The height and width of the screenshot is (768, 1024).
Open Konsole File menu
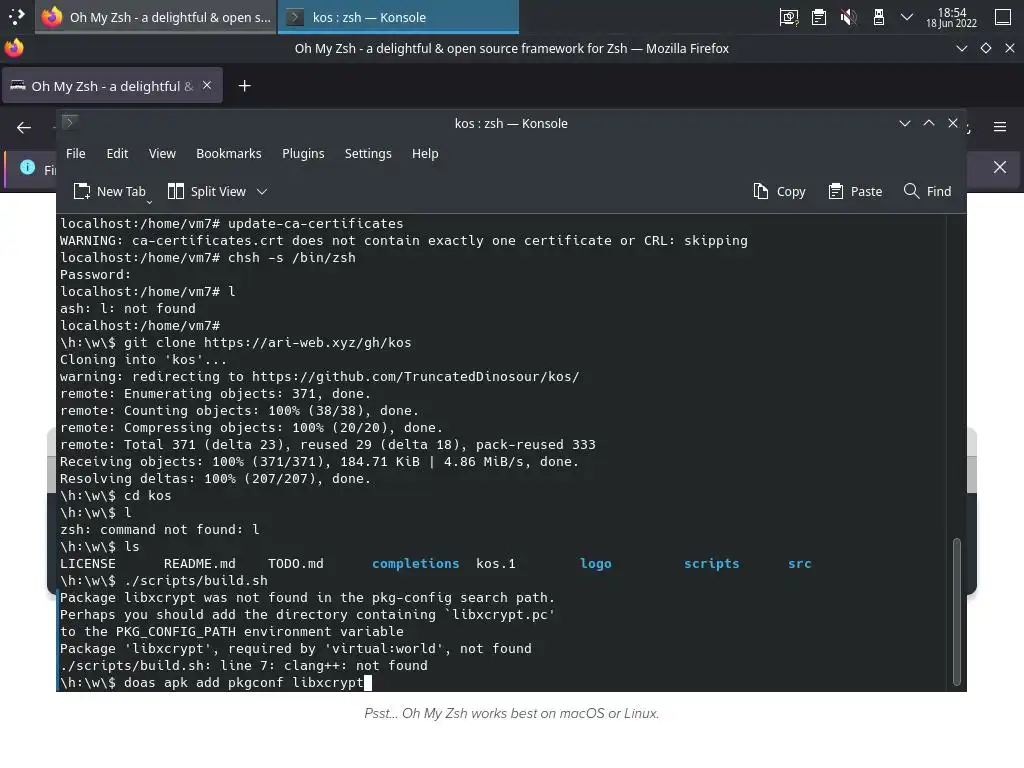(76, 153)
